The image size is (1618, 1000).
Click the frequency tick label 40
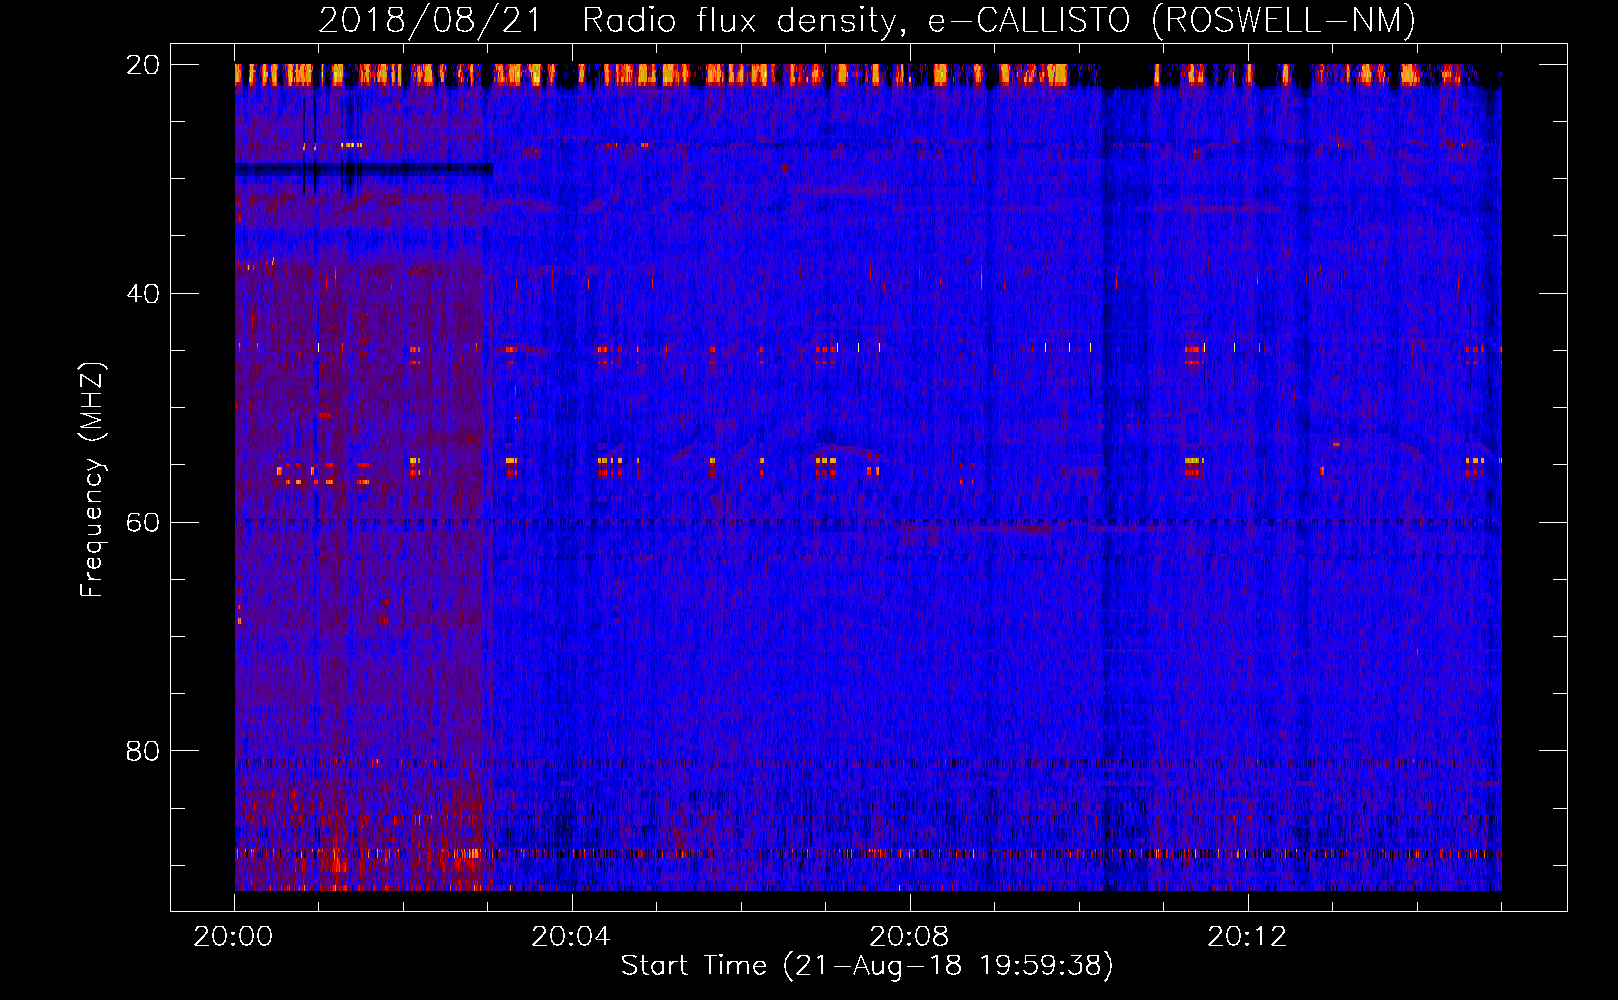[143, 294]
